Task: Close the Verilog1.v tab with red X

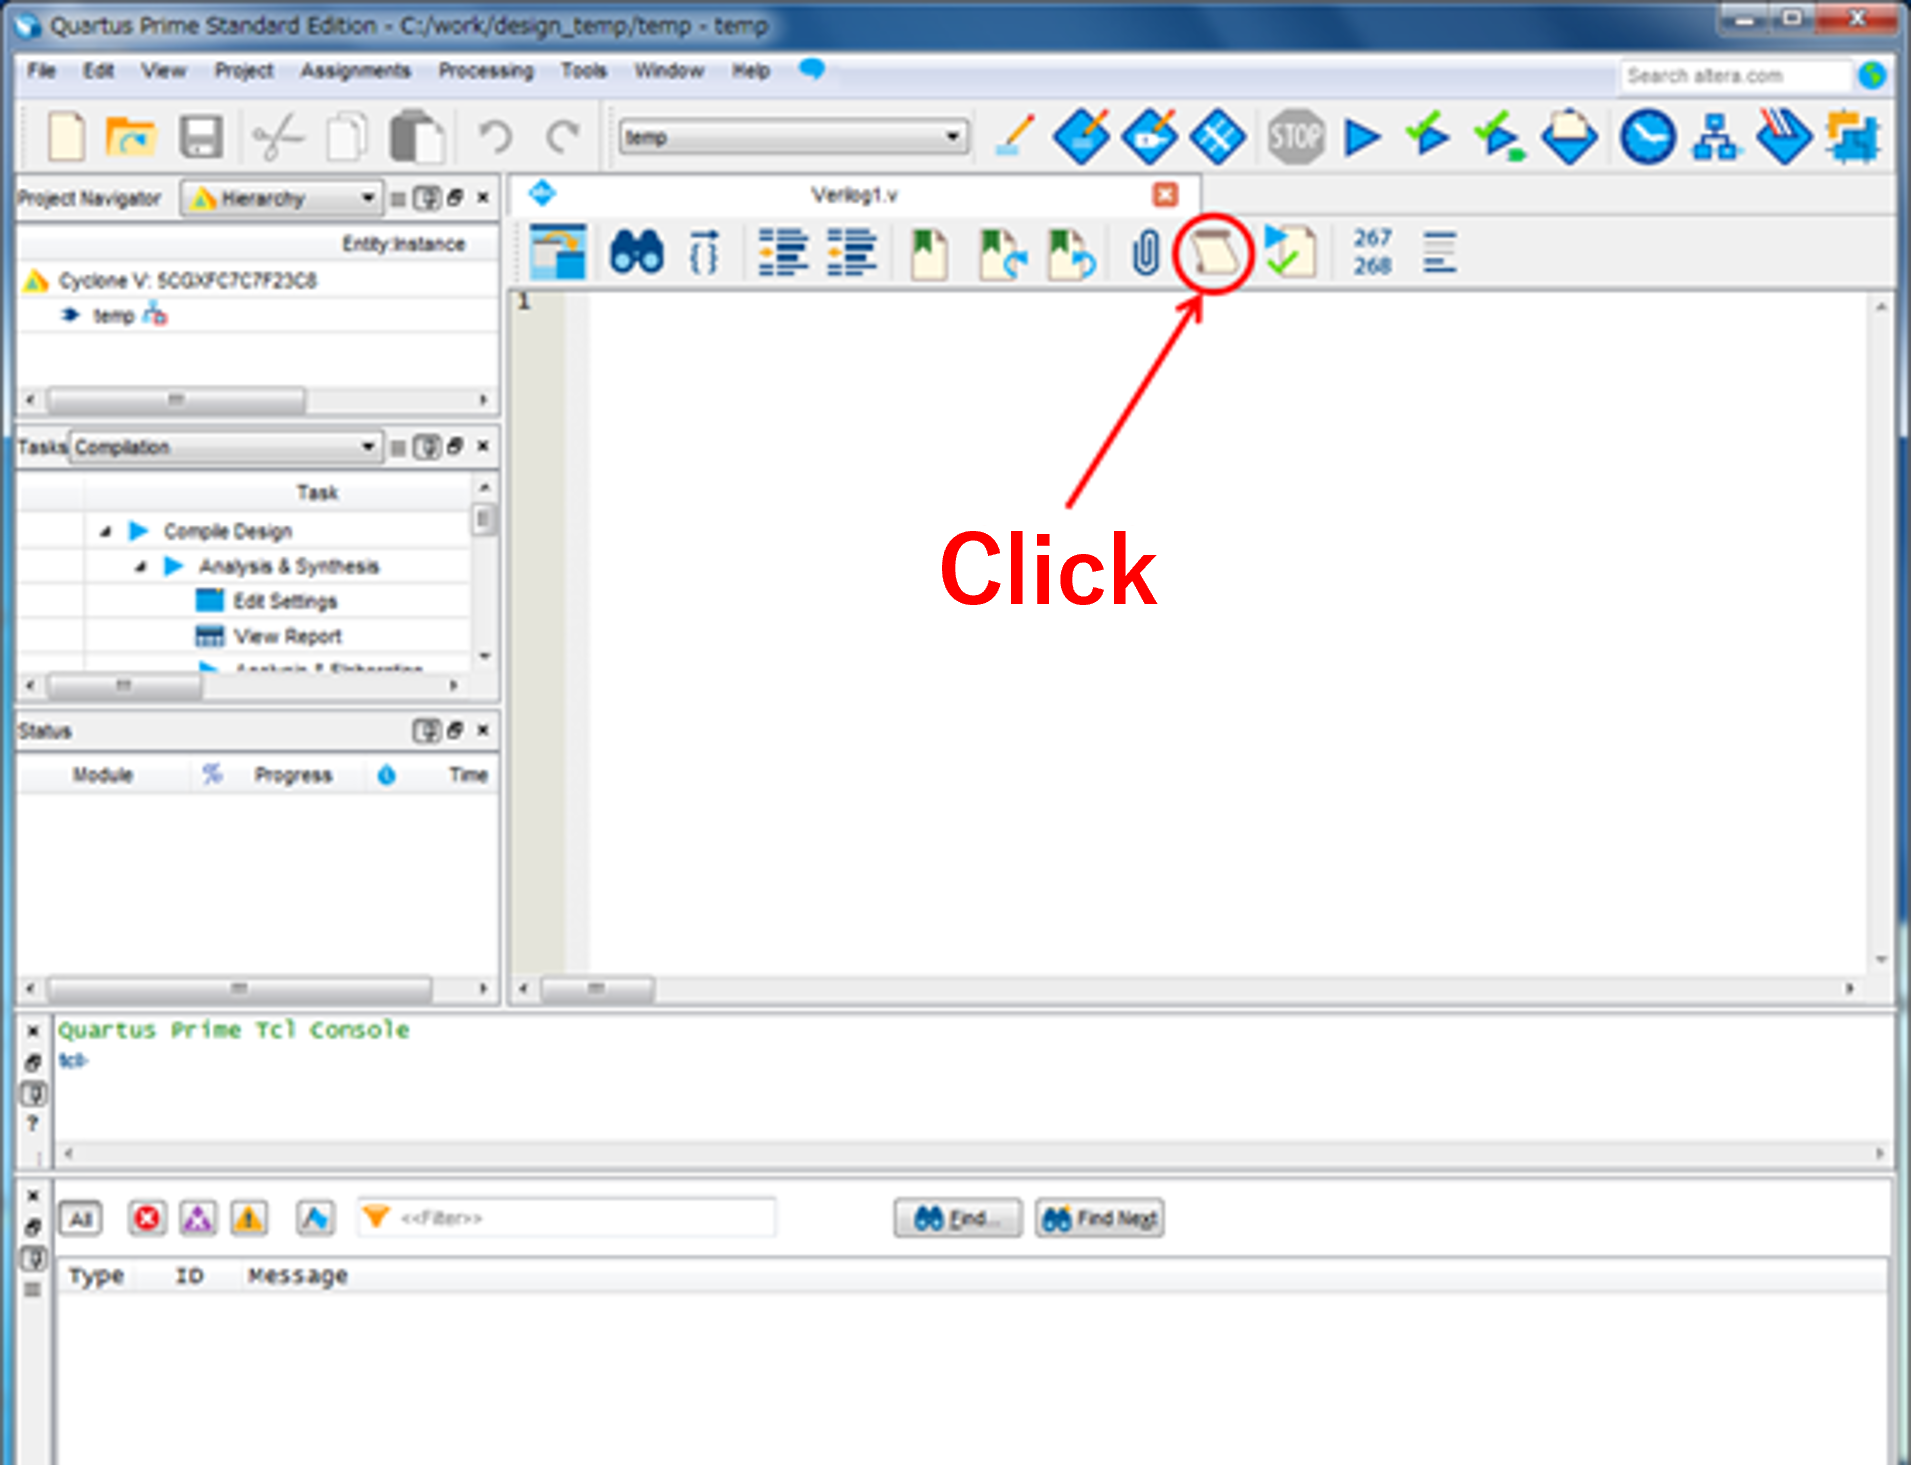Action: (x=1165, y=194)
